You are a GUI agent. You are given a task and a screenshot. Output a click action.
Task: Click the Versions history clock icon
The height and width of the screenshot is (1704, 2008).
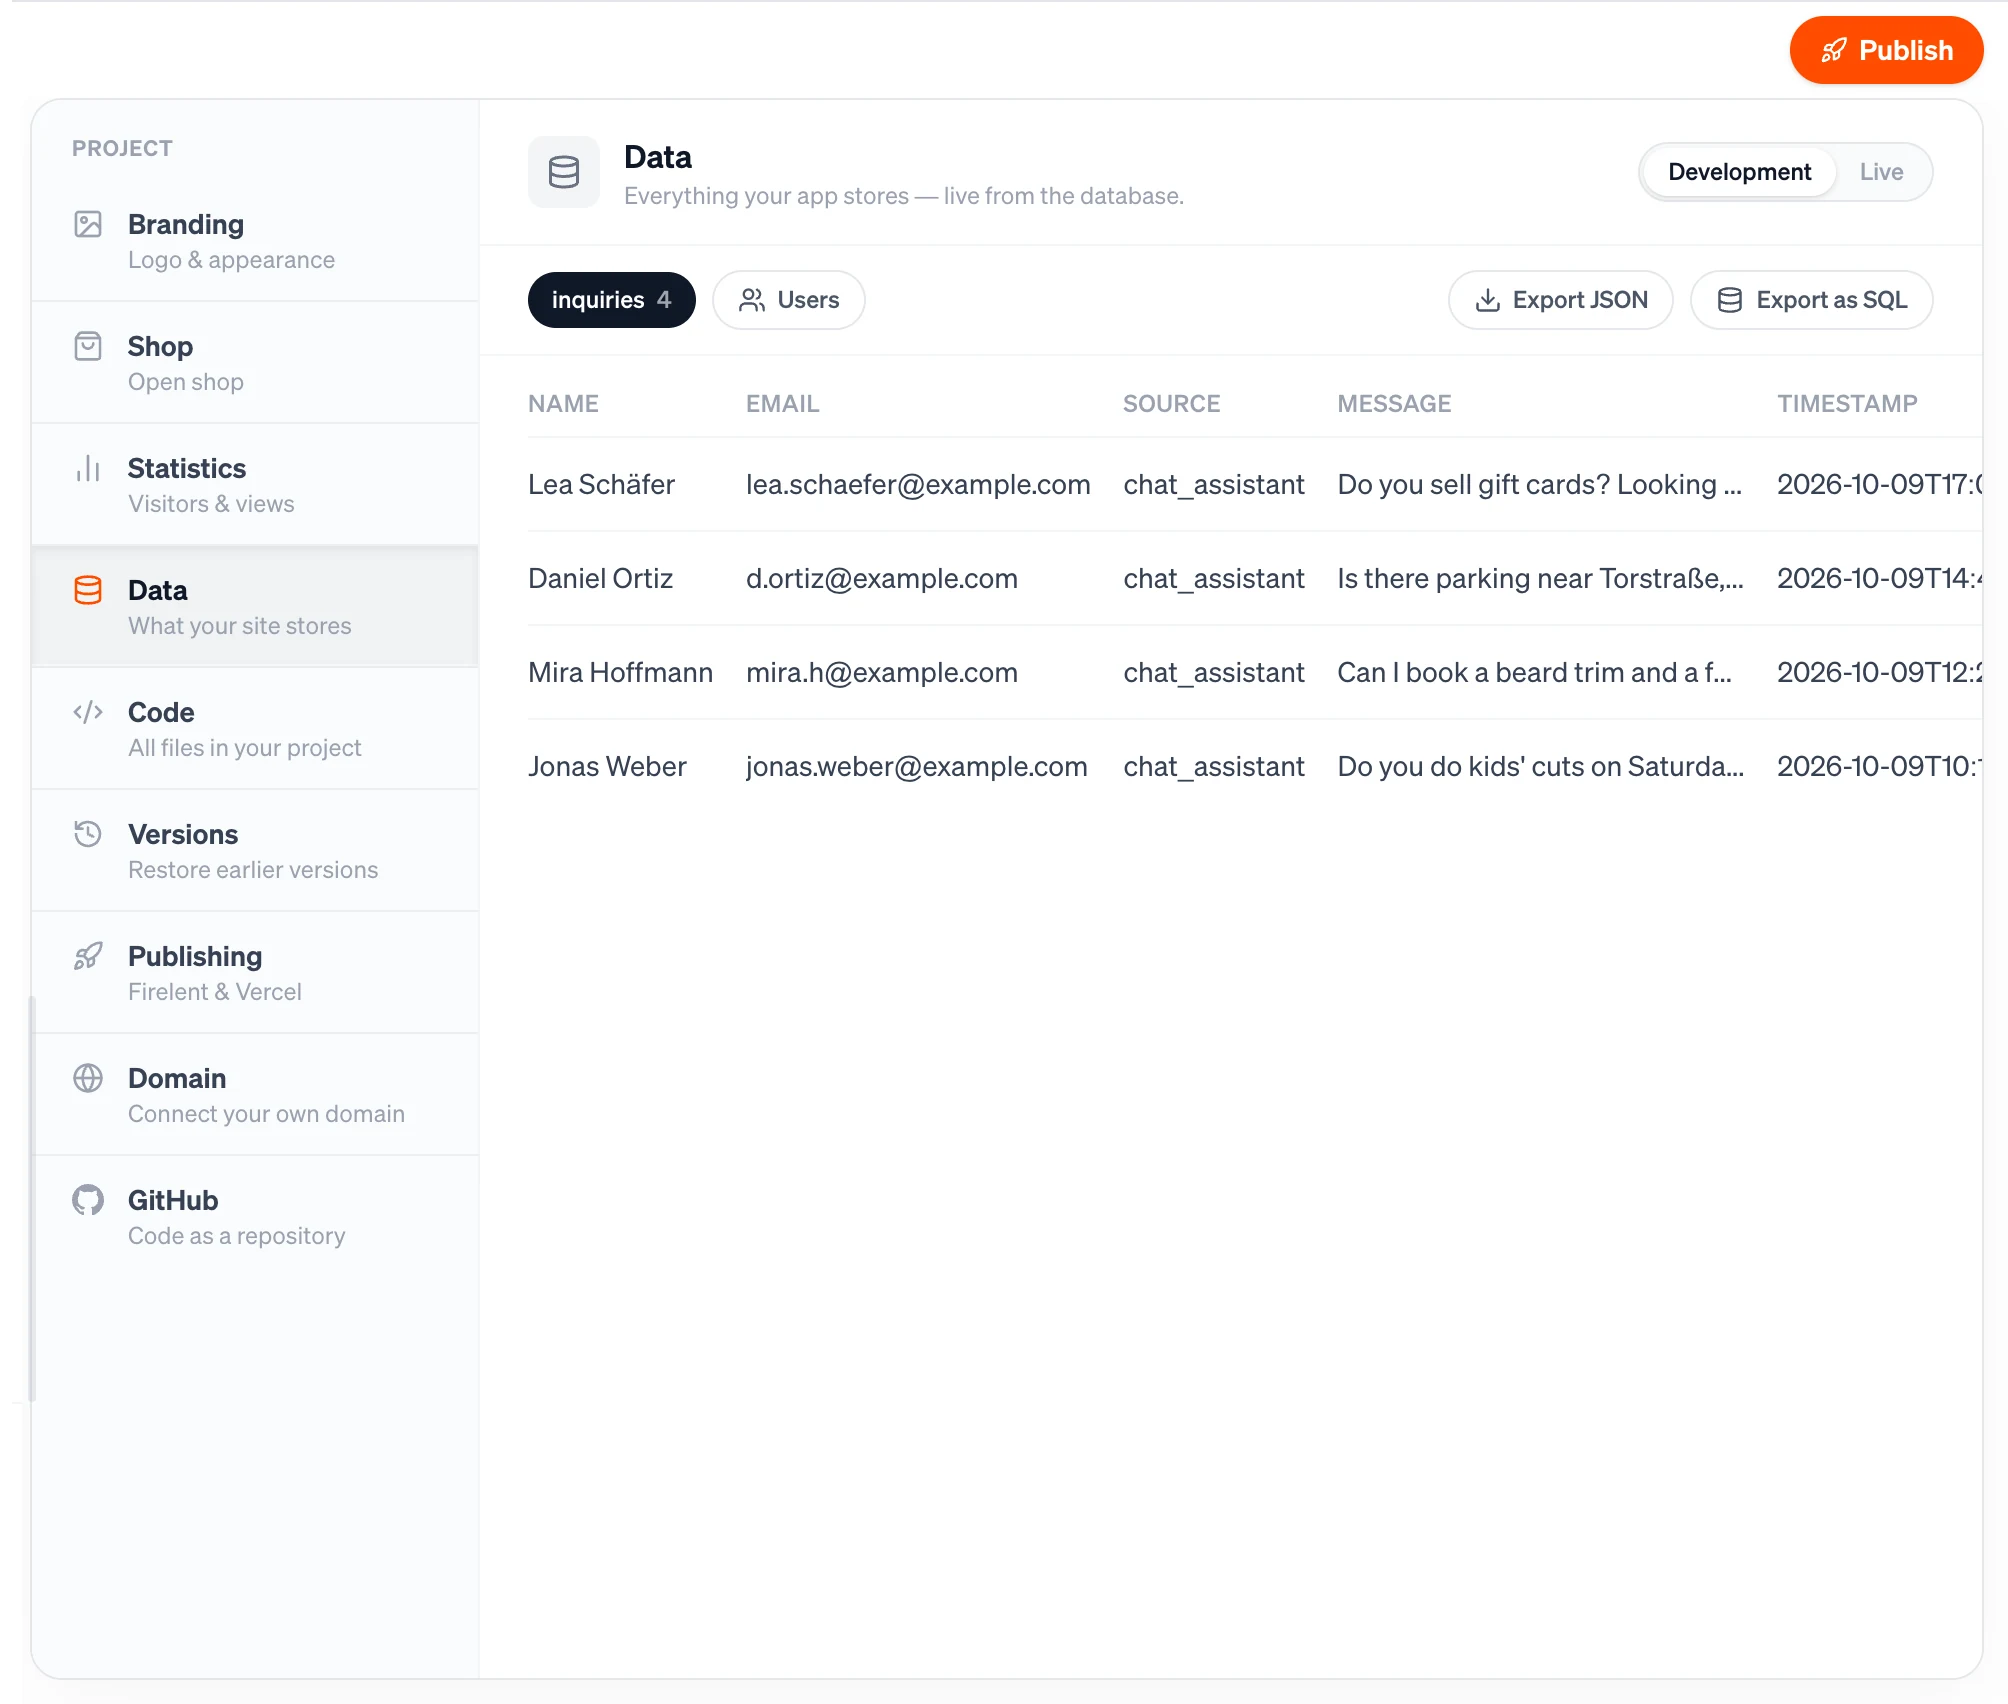coord(88,834)
